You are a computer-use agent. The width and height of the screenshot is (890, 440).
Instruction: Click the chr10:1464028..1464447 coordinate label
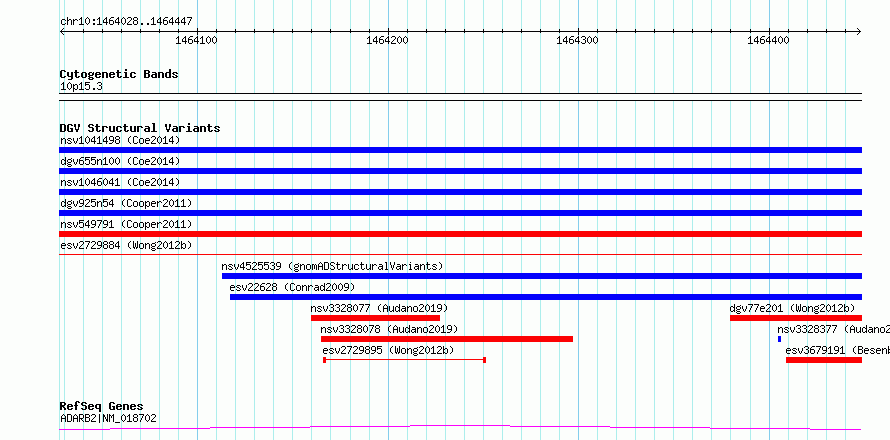tap(126, 22)
